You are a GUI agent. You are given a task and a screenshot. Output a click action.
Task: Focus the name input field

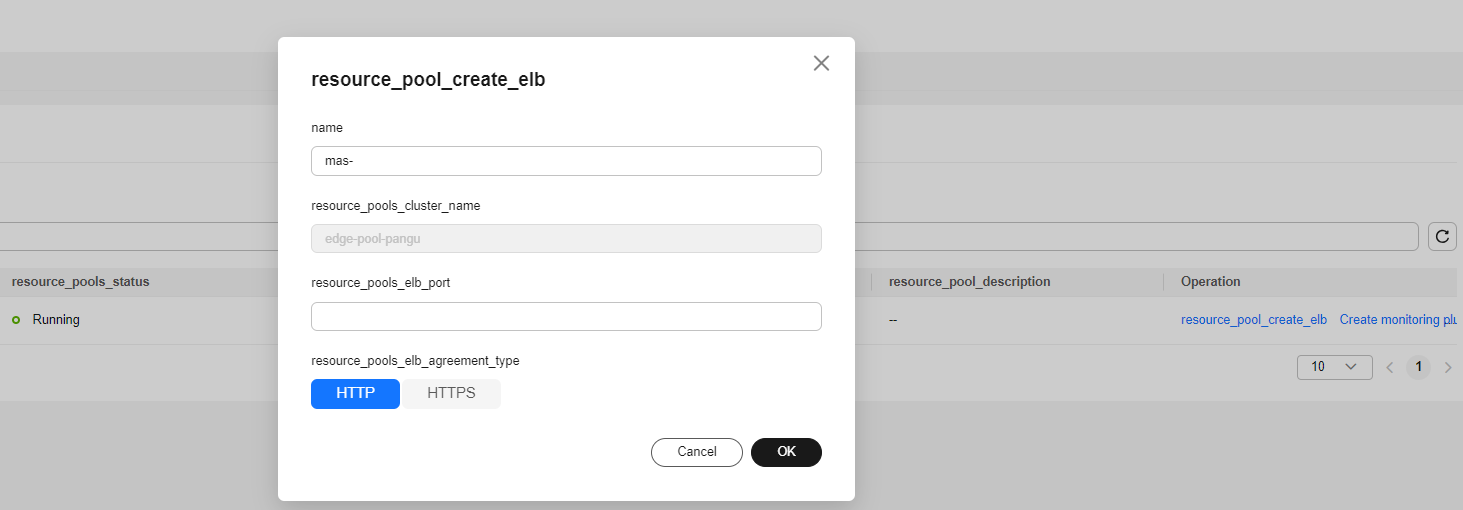566,161
